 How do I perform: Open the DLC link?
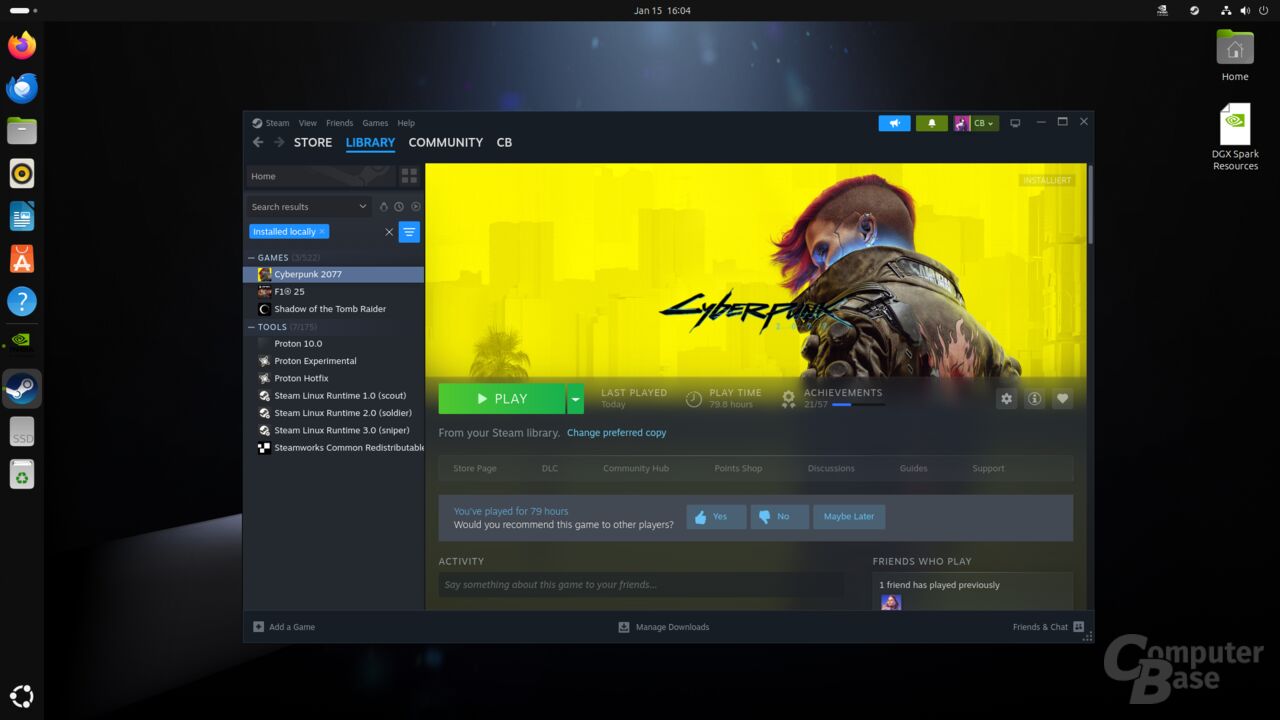tap(550, 468)
